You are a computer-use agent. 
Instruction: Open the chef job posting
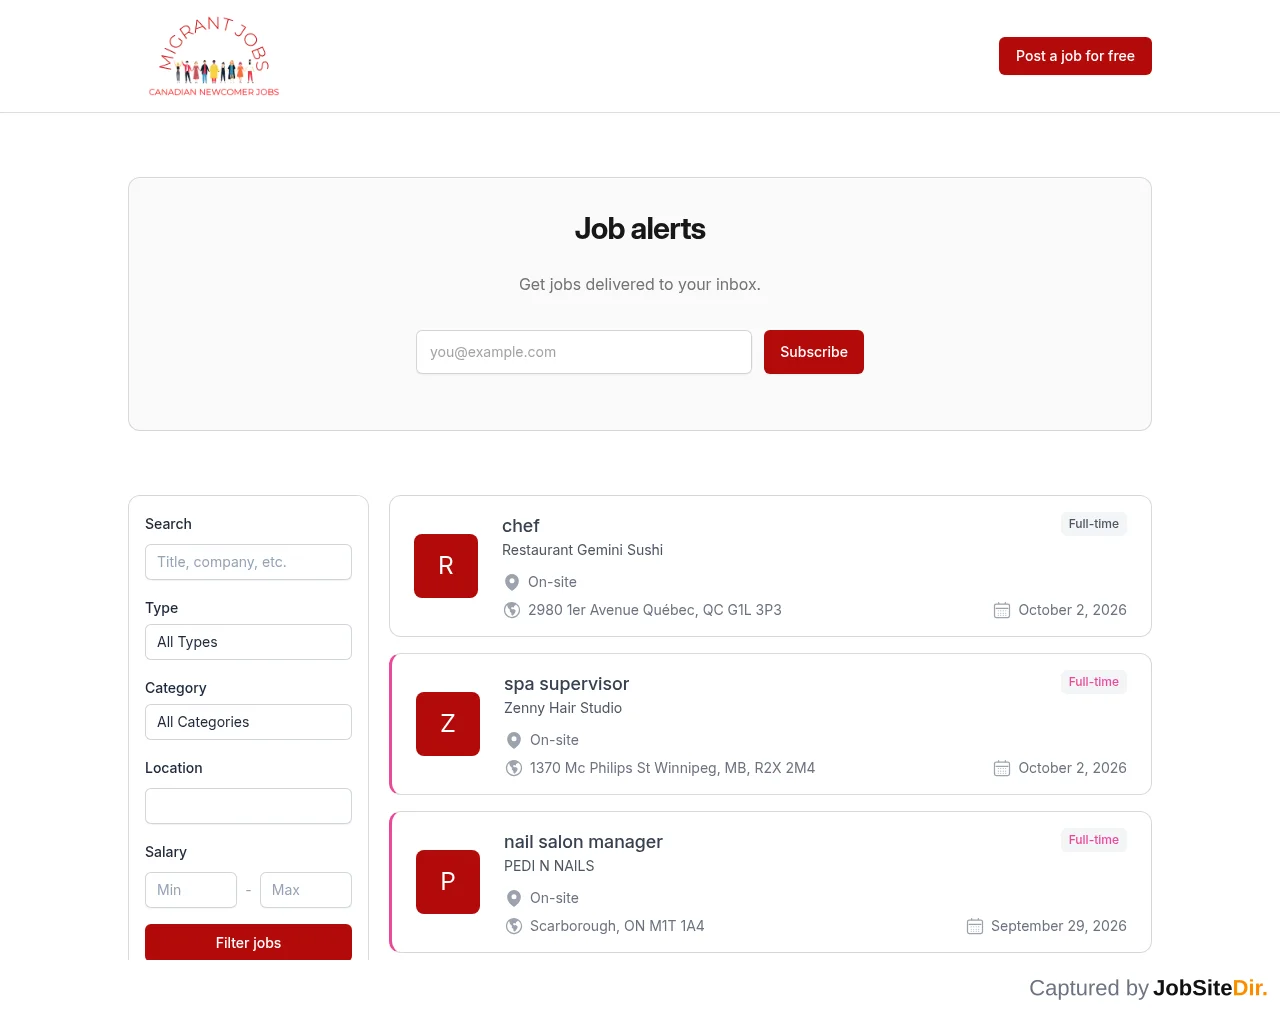click(x=520, y=526)
